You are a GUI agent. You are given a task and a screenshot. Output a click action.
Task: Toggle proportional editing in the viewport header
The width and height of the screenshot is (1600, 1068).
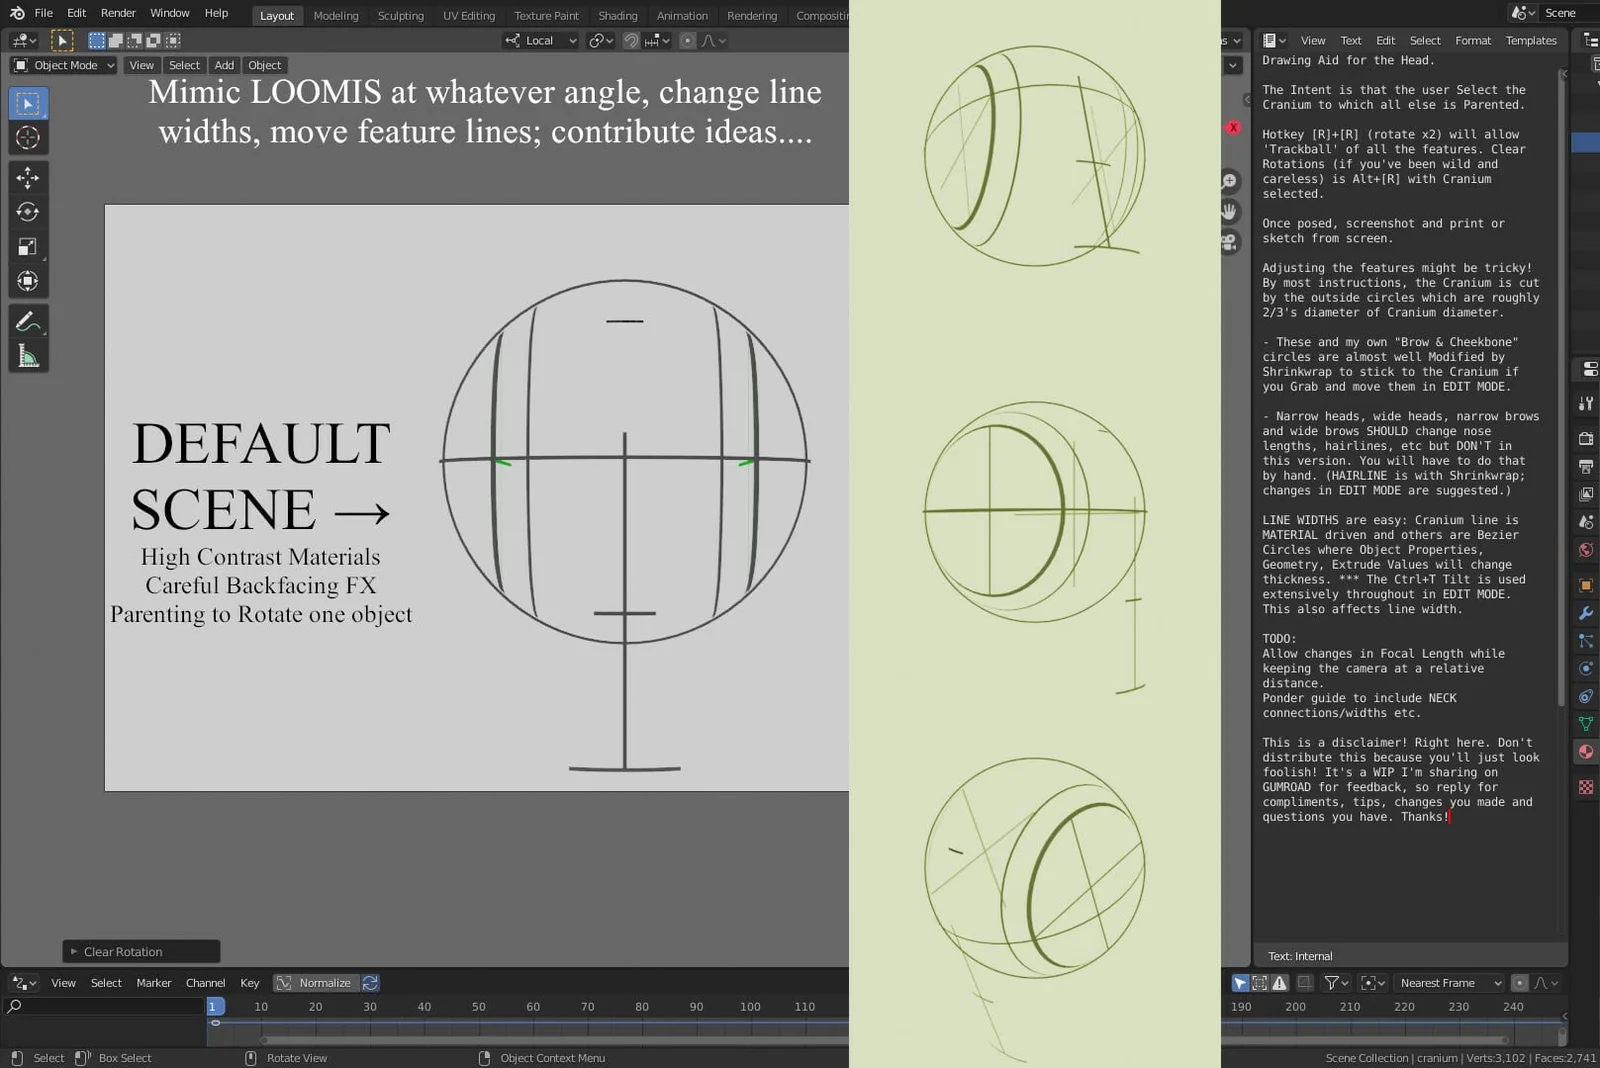[x=687, y=41]
